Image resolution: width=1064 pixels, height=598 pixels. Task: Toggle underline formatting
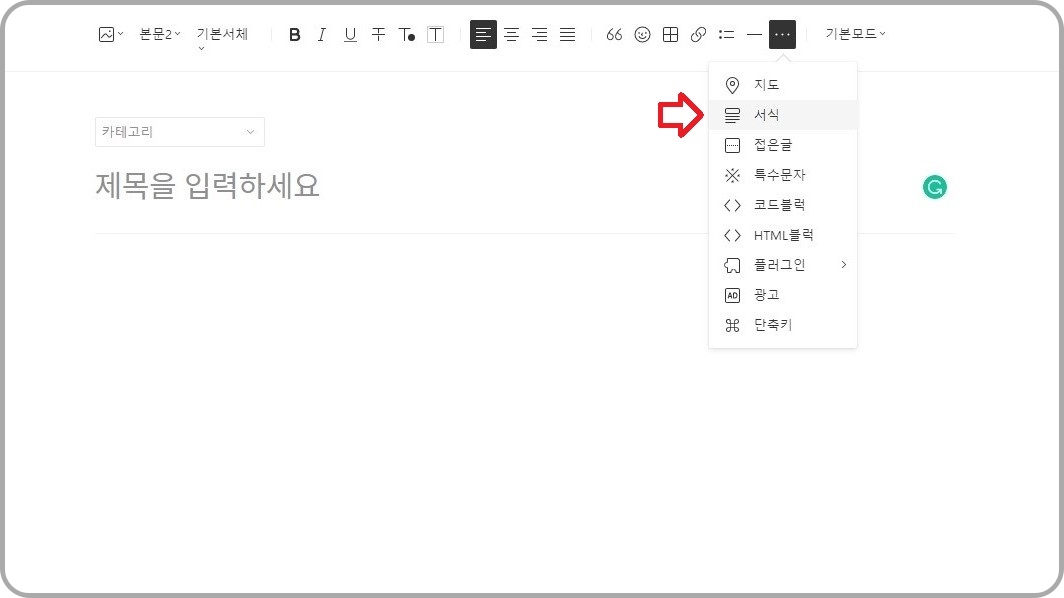(x=349, y=34)
